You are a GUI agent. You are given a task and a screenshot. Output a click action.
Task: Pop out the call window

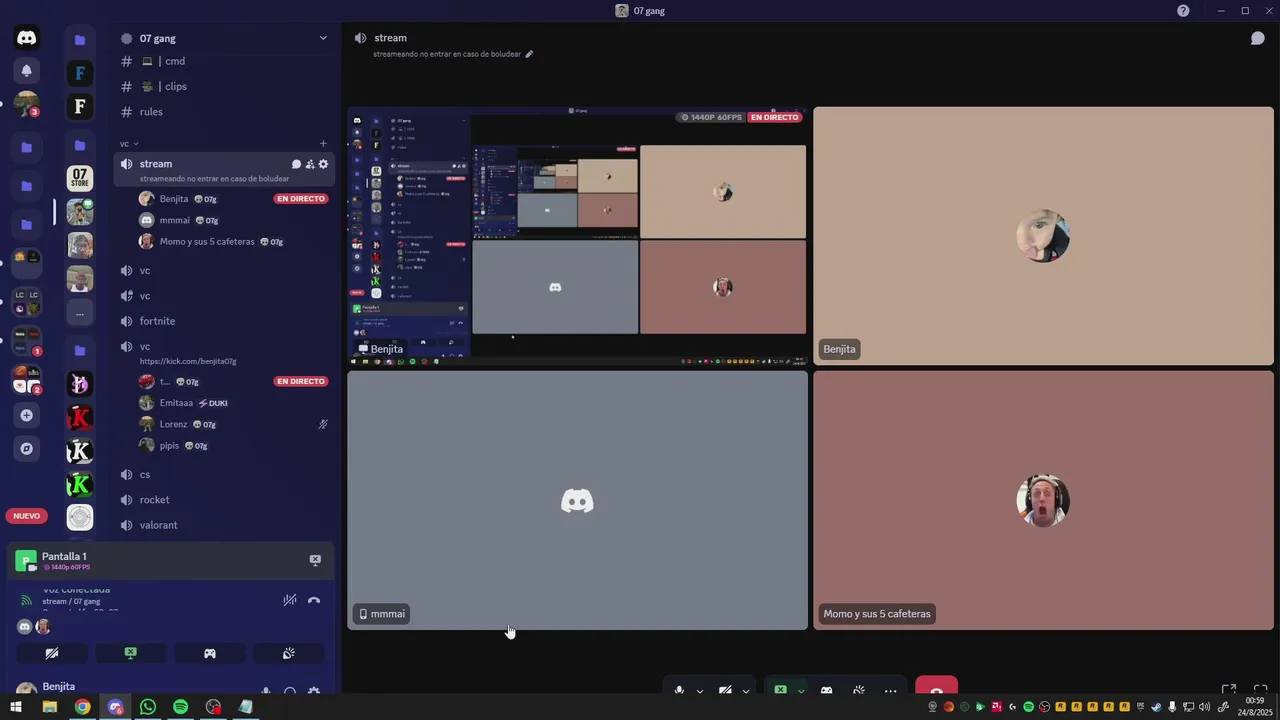tap(1229, 690)
